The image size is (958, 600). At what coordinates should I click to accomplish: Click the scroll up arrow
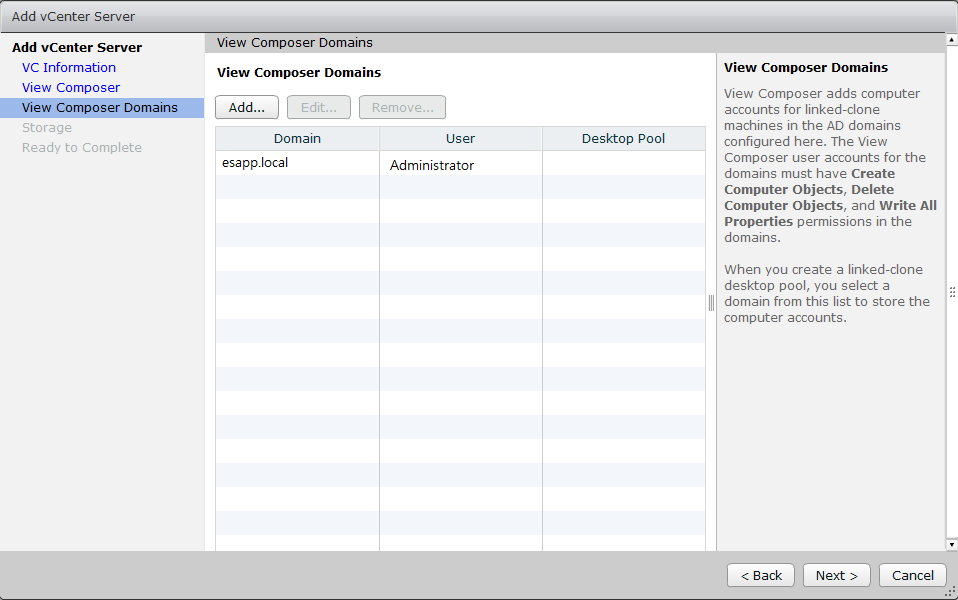click(952, 39)
